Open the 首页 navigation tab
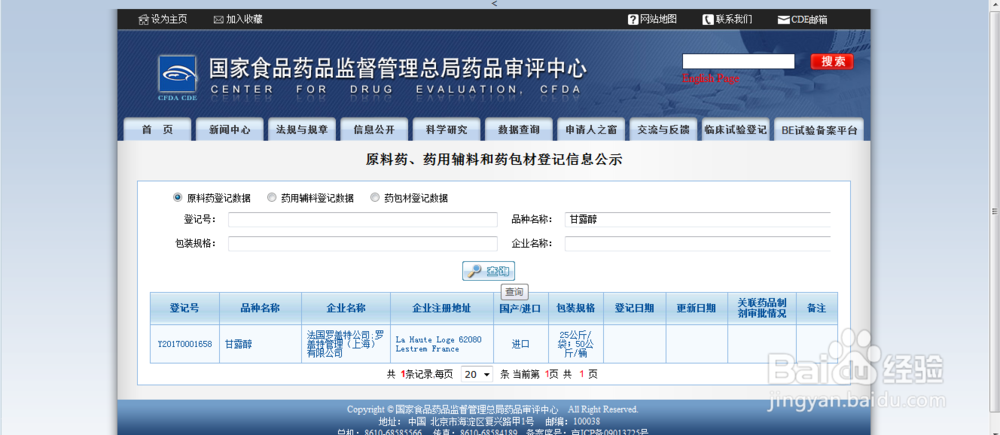The height and width of the screenshot is (435, 1000). click(158, 129)
